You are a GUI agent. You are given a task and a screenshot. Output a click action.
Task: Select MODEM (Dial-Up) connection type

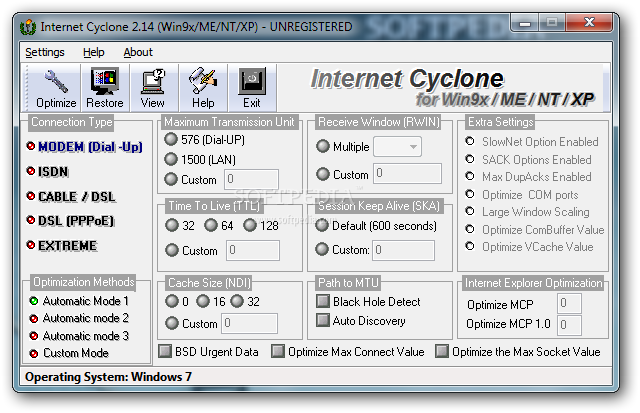(x=84, y=147)
